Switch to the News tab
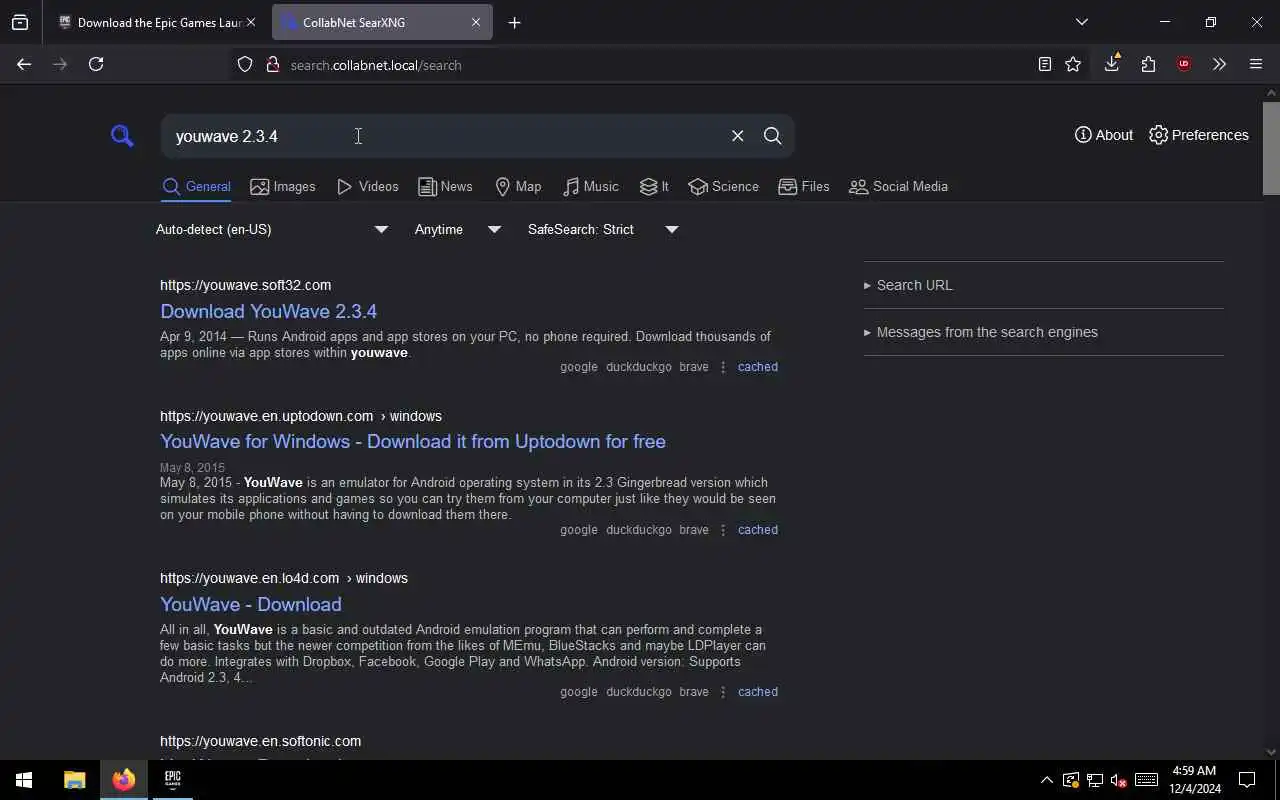 445,187
